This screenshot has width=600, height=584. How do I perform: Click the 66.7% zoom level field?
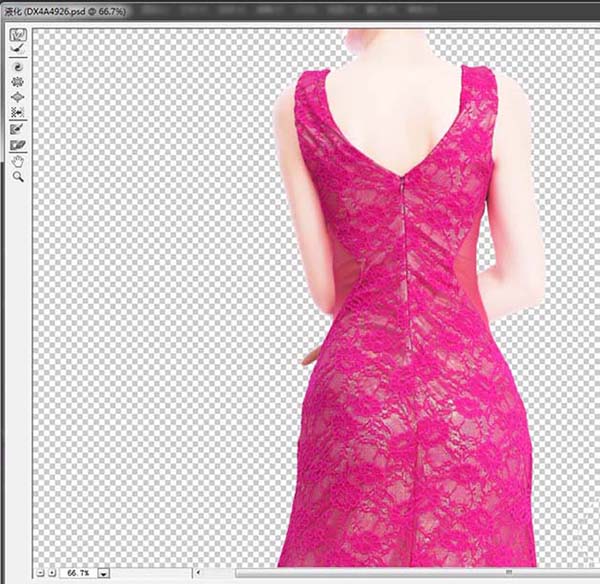pos(75,573)
